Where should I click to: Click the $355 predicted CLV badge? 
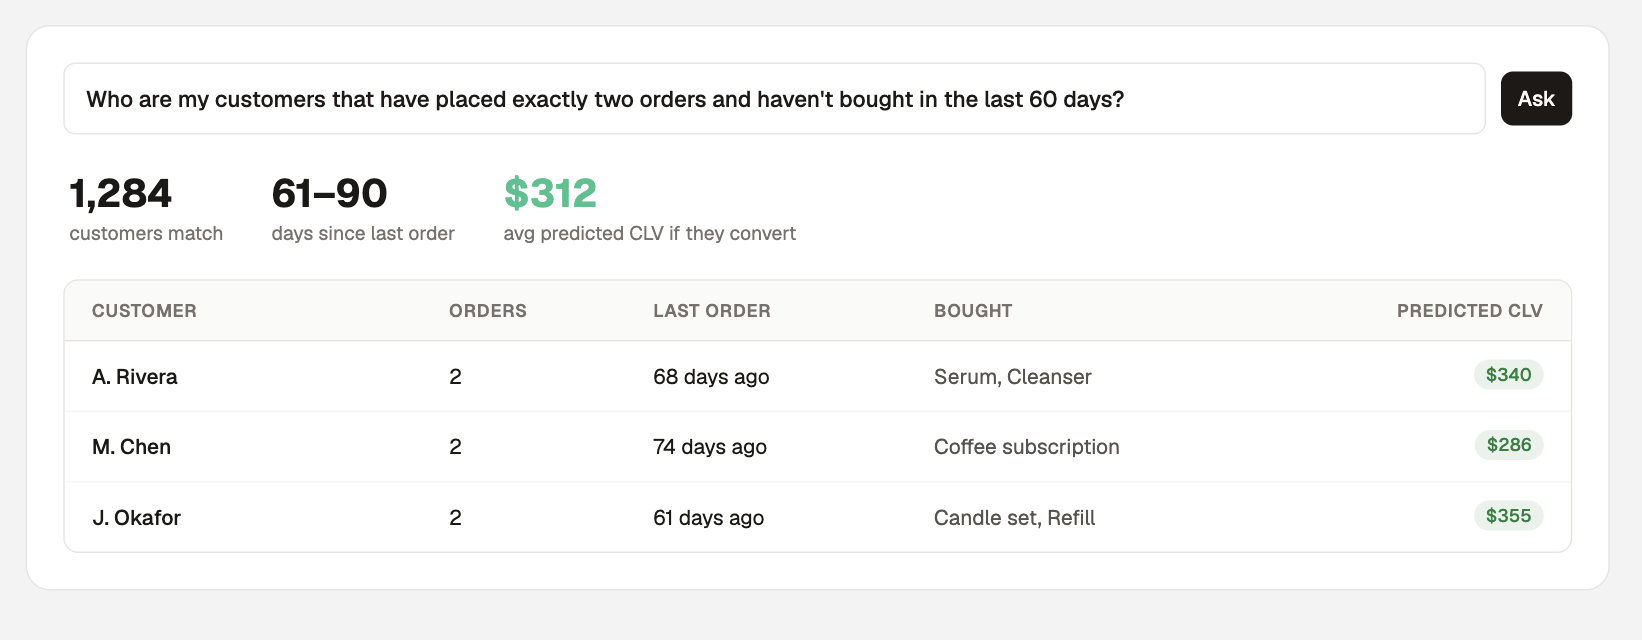point(1509,516)
